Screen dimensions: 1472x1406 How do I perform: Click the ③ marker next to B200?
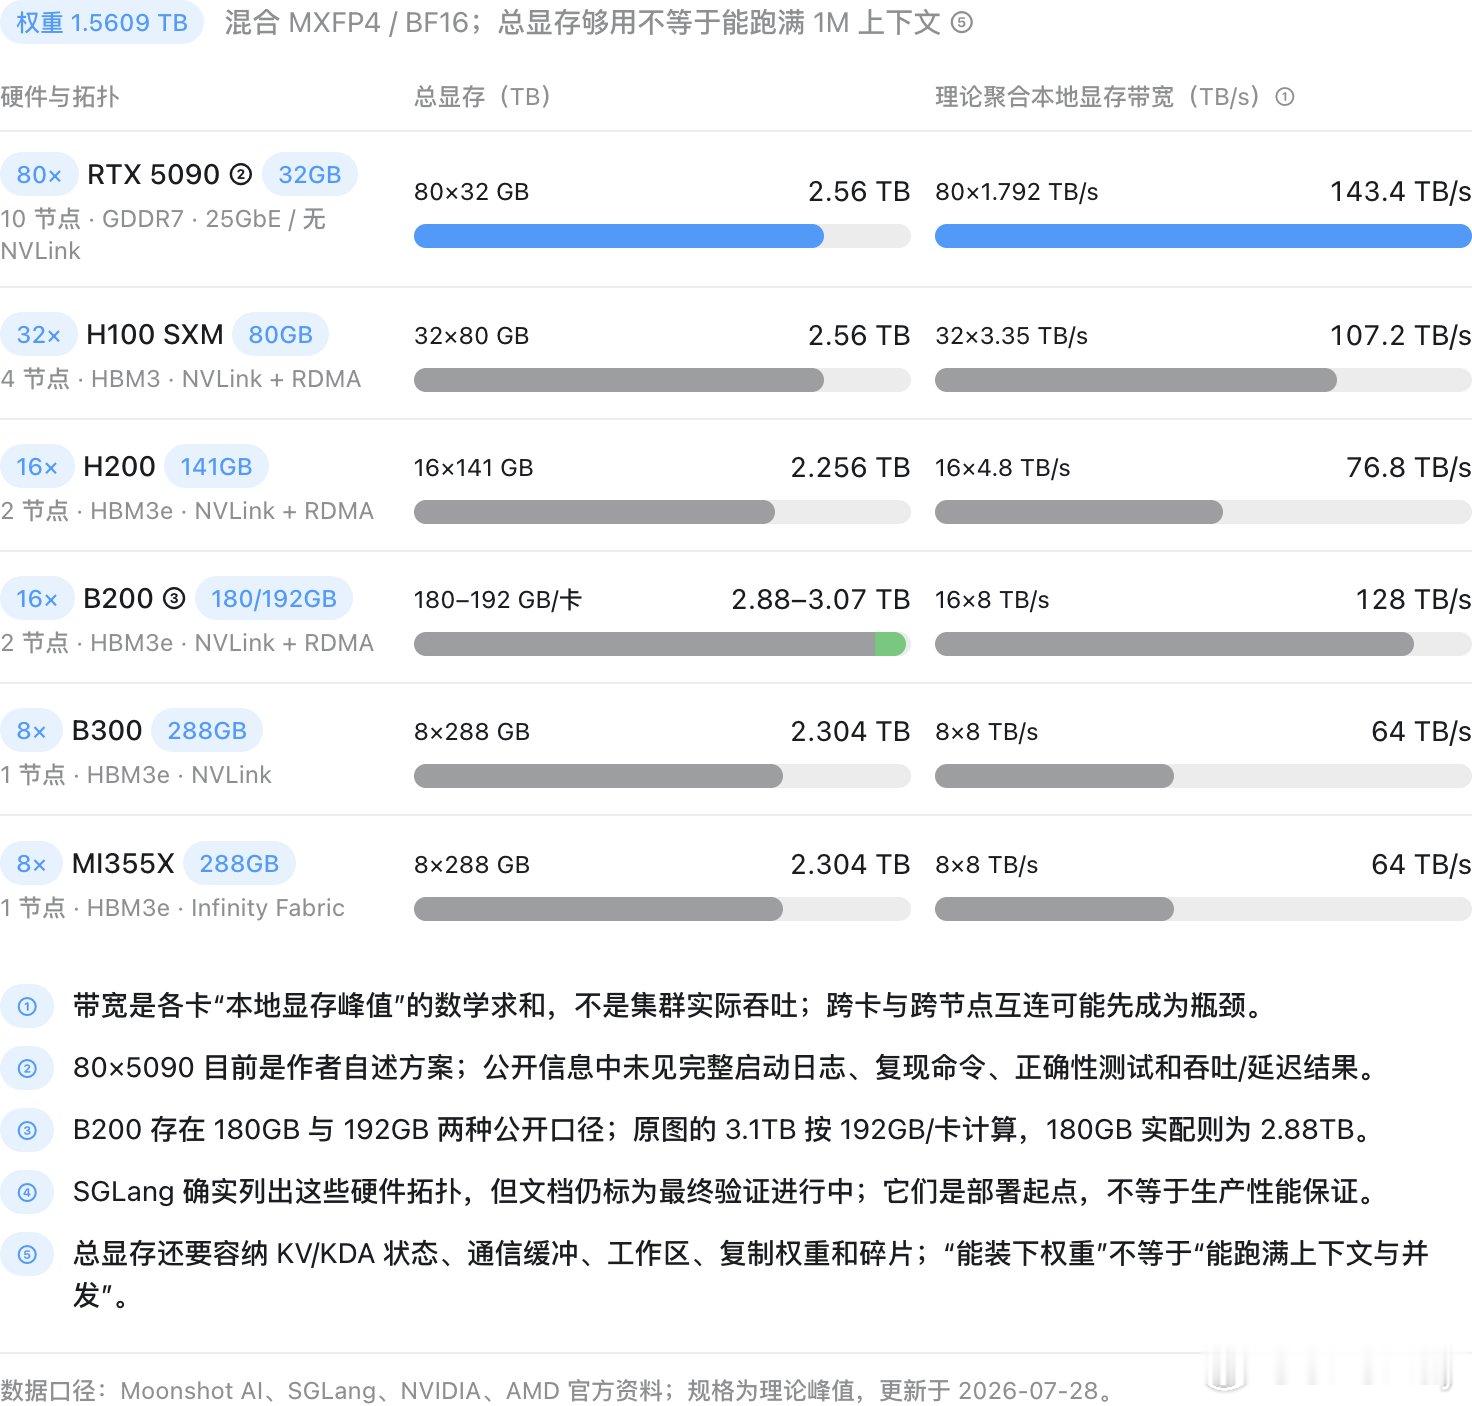(x=174, y=598)
